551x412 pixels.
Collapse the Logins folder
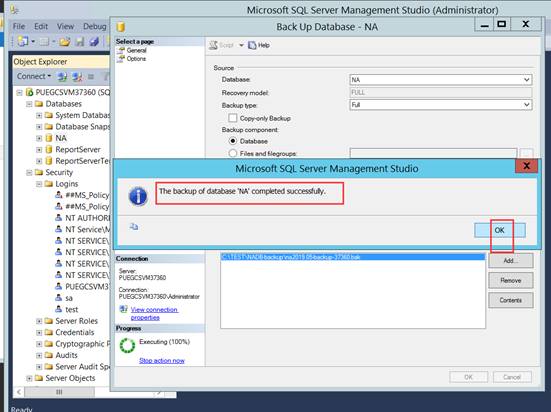click(39, 184)
